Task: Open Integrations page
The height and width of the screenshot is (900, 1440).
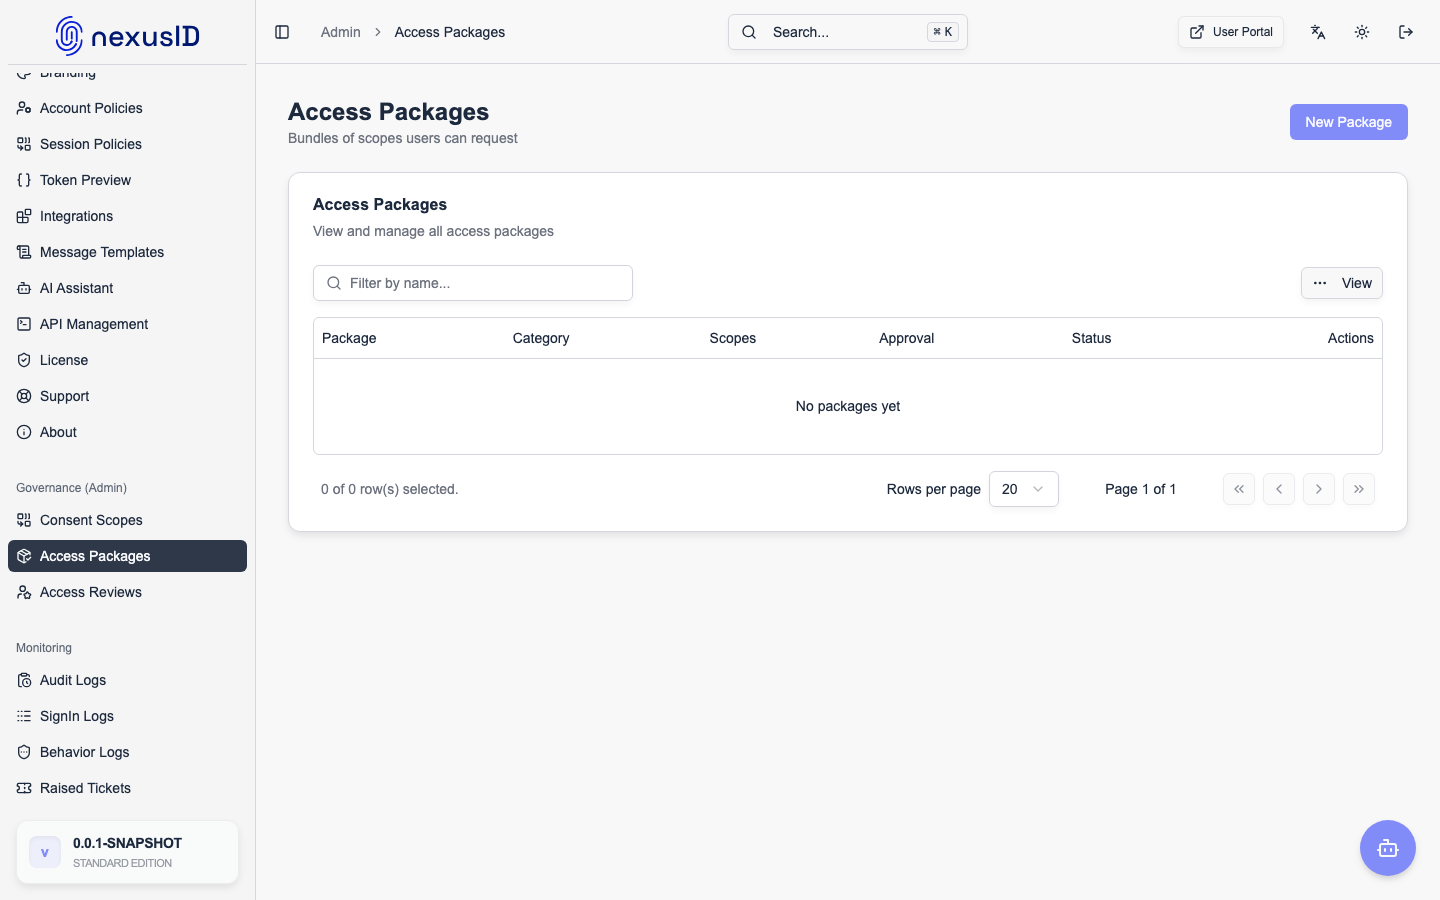Action: click(x=127, y=216)
